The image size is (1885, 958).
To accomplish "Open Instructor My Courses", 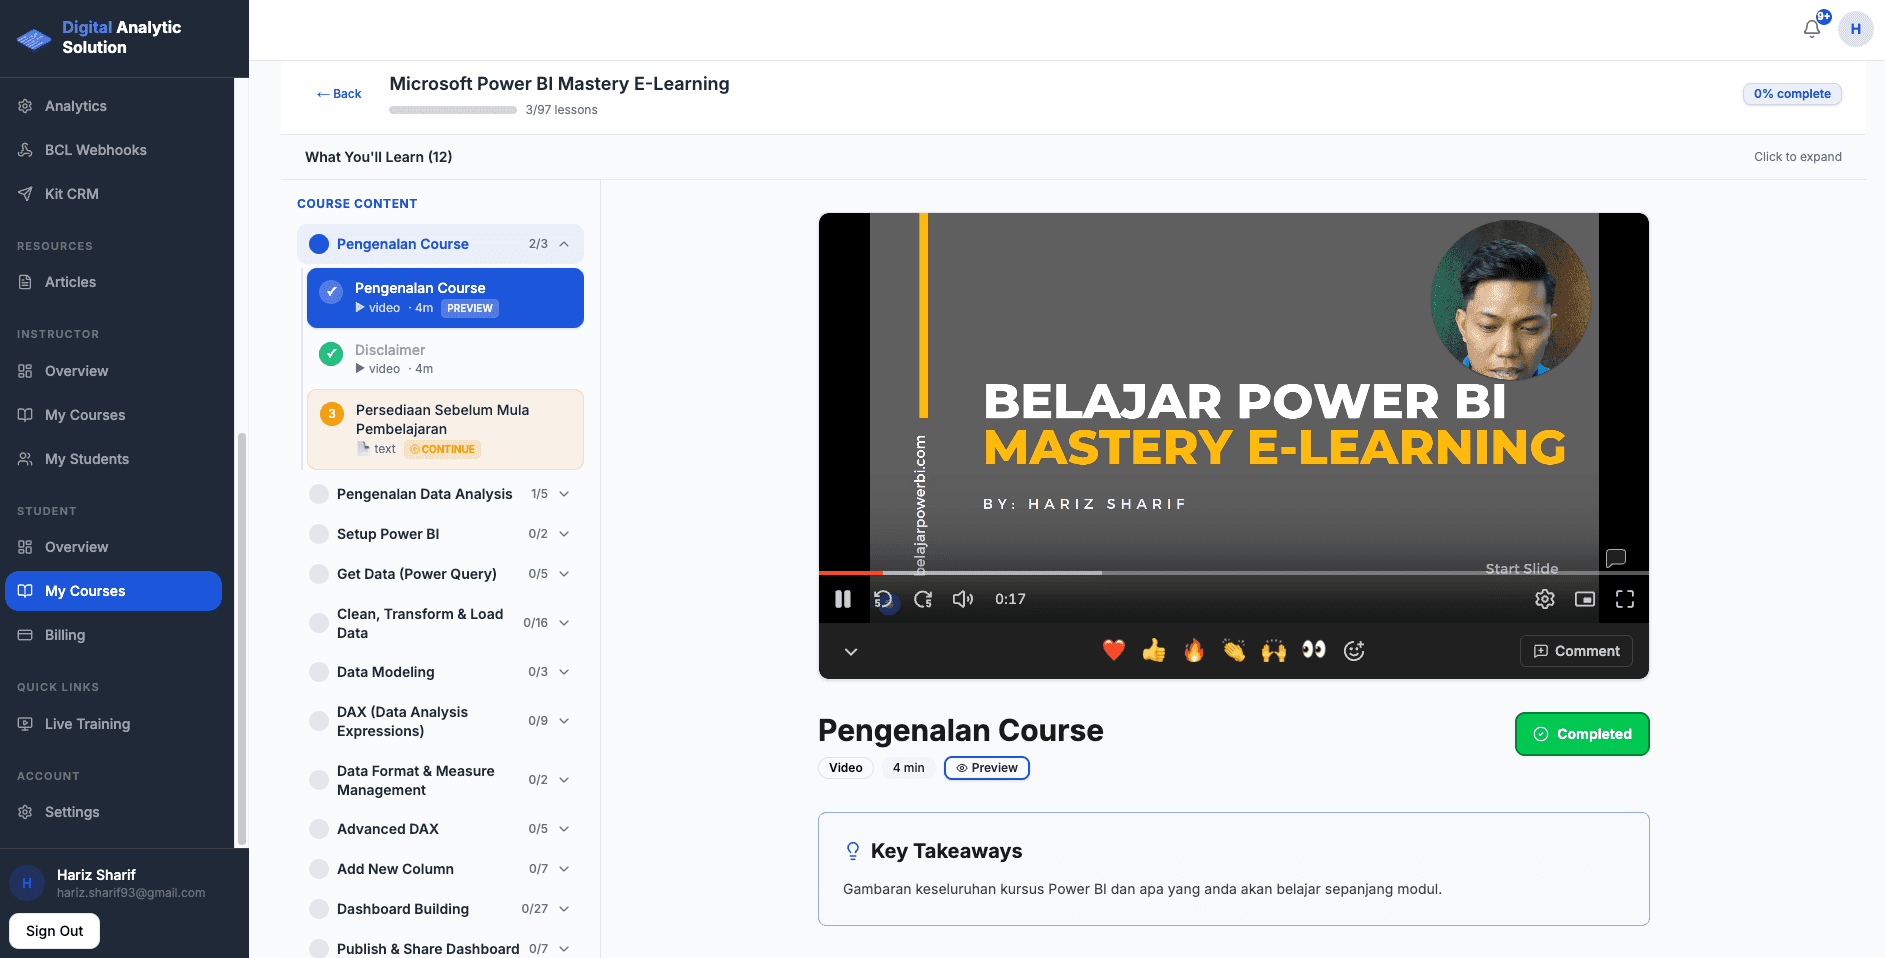I will pos(113,415).
